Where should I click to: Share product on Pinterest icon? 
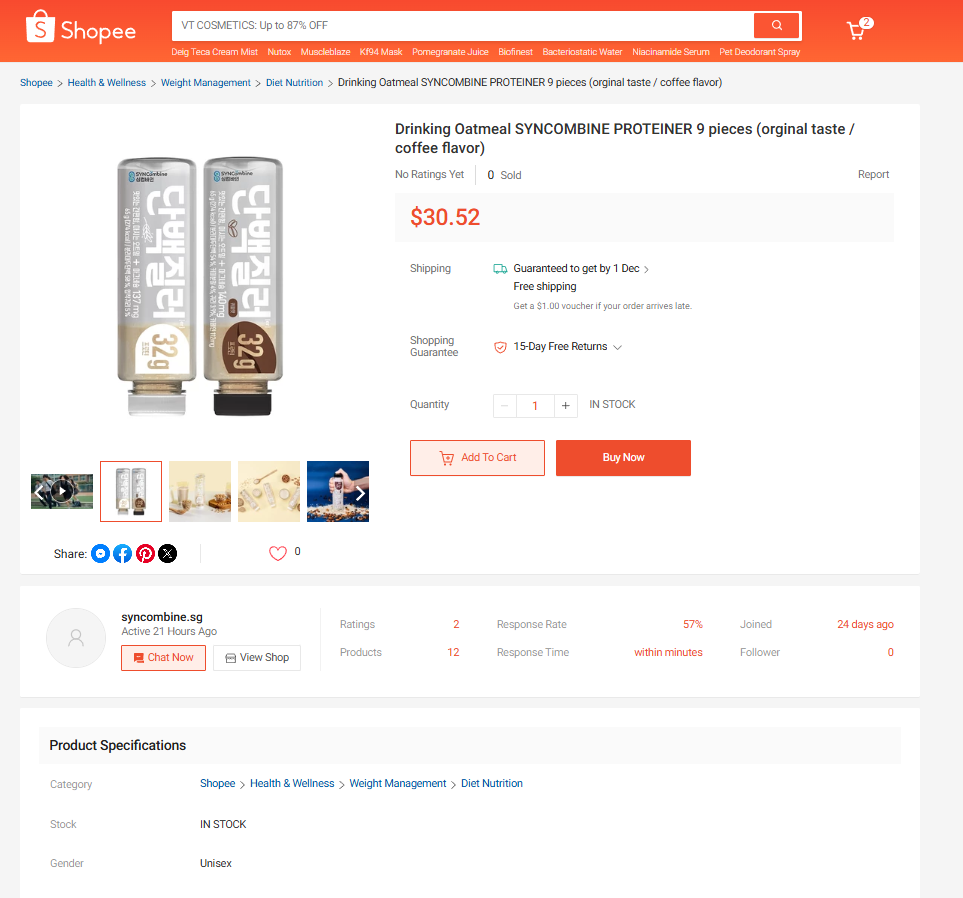(x=145, y=553)
